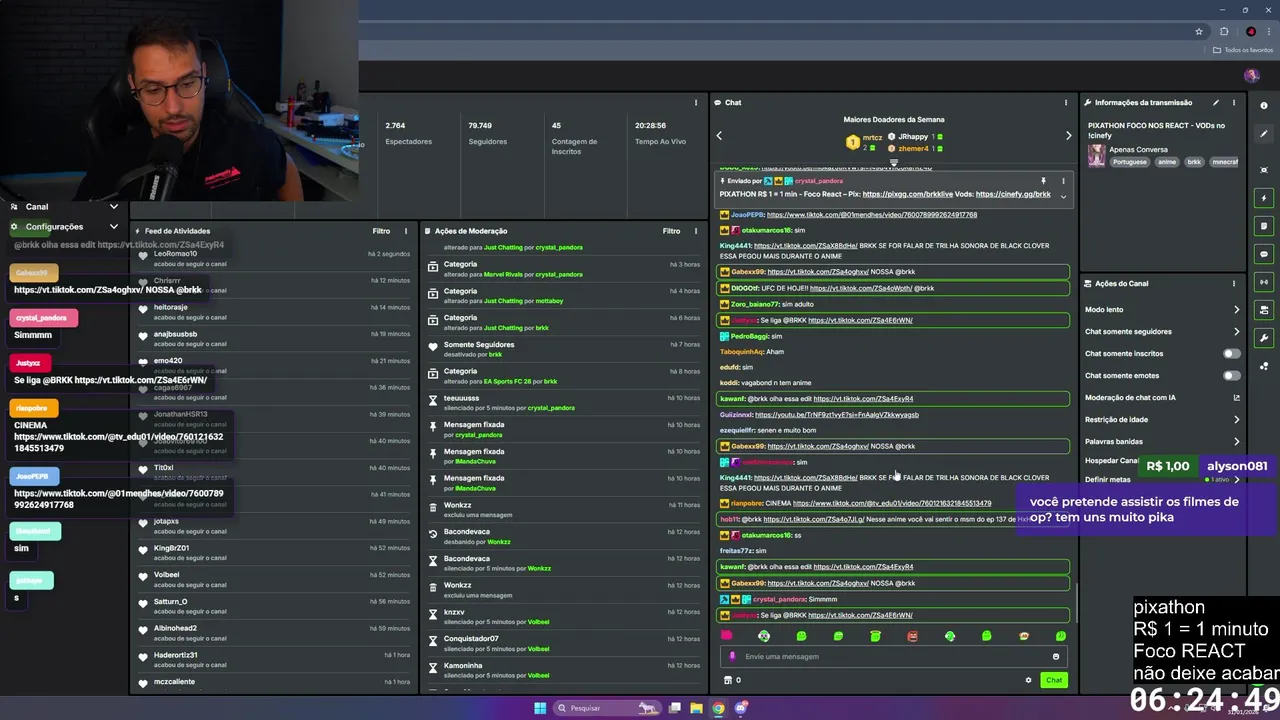Open Informações da transmissão panel three-dot menu
This screenshot has width=1280, height=720.
pyautogui.click(x=1234, y=102)
